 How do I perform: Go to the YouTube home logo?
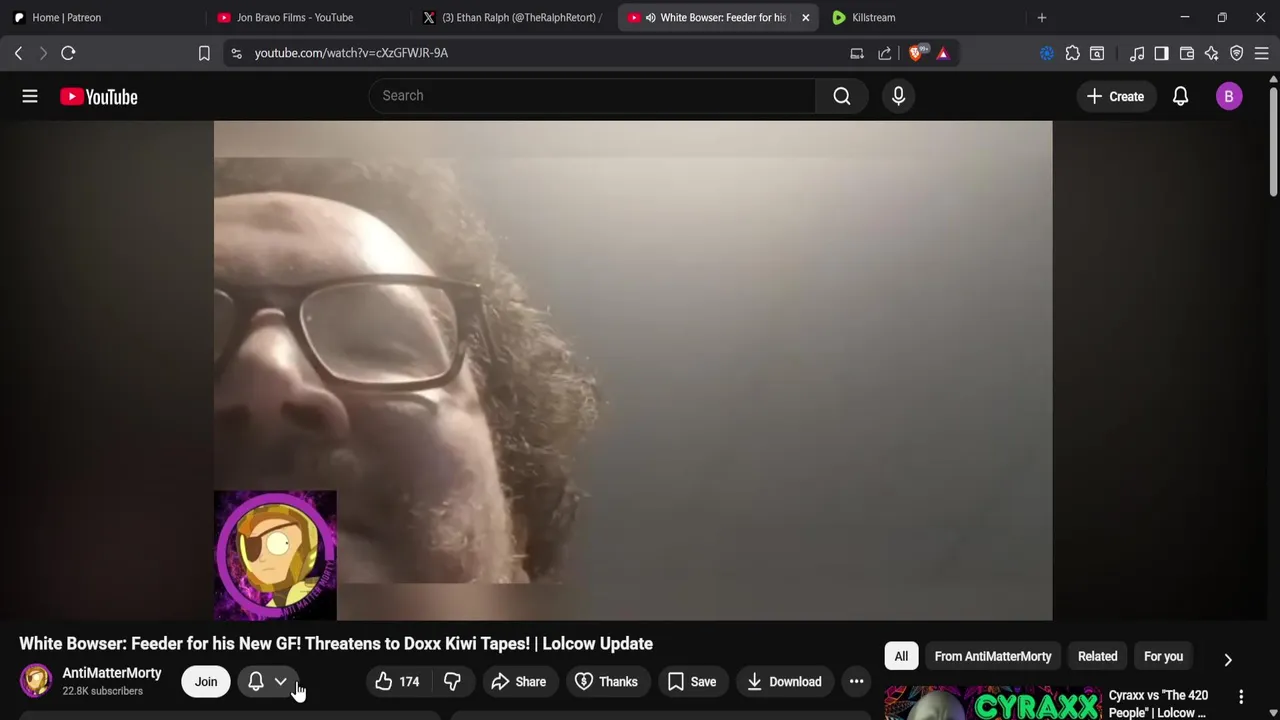pos(98,96)
